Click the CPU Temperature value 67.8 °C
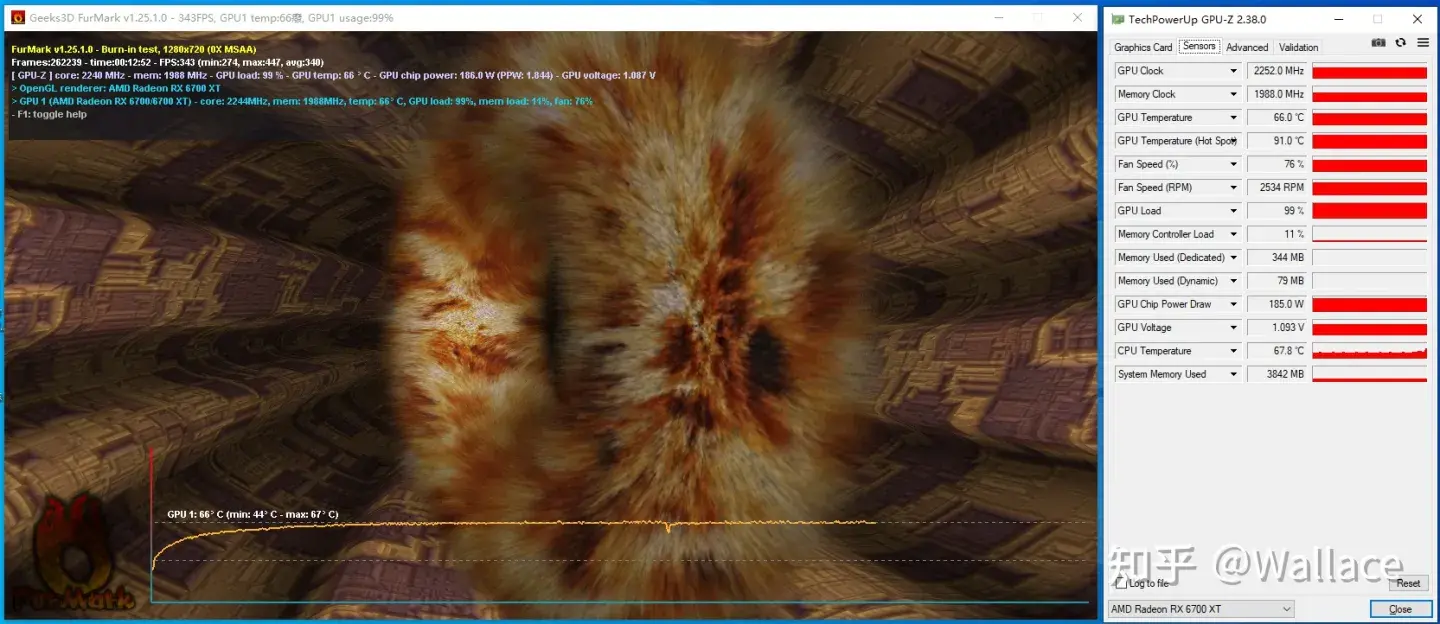1440x624 pixels. (x=1277, y=351)
